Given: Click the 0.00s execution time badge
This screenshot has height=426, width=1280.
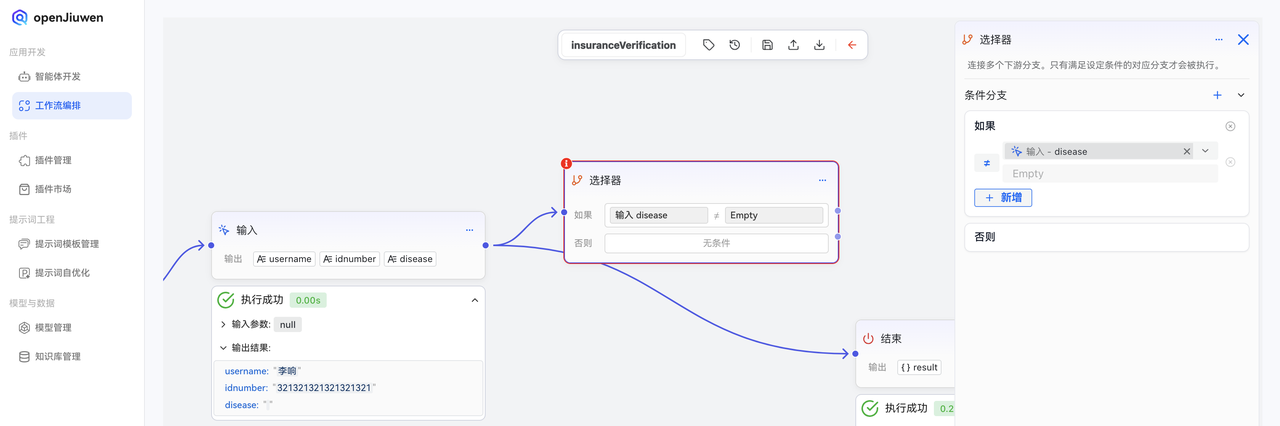Looking at the screenshot, I should [308, 300].
